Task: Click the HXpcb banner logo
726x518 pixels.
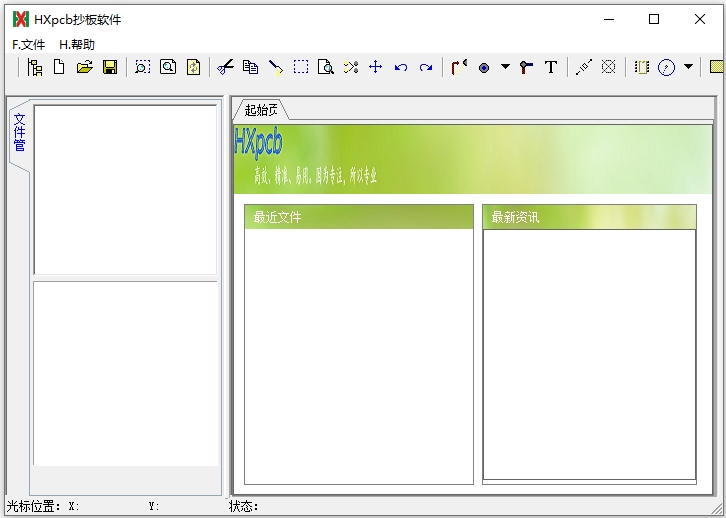Action: click(258, 143)
